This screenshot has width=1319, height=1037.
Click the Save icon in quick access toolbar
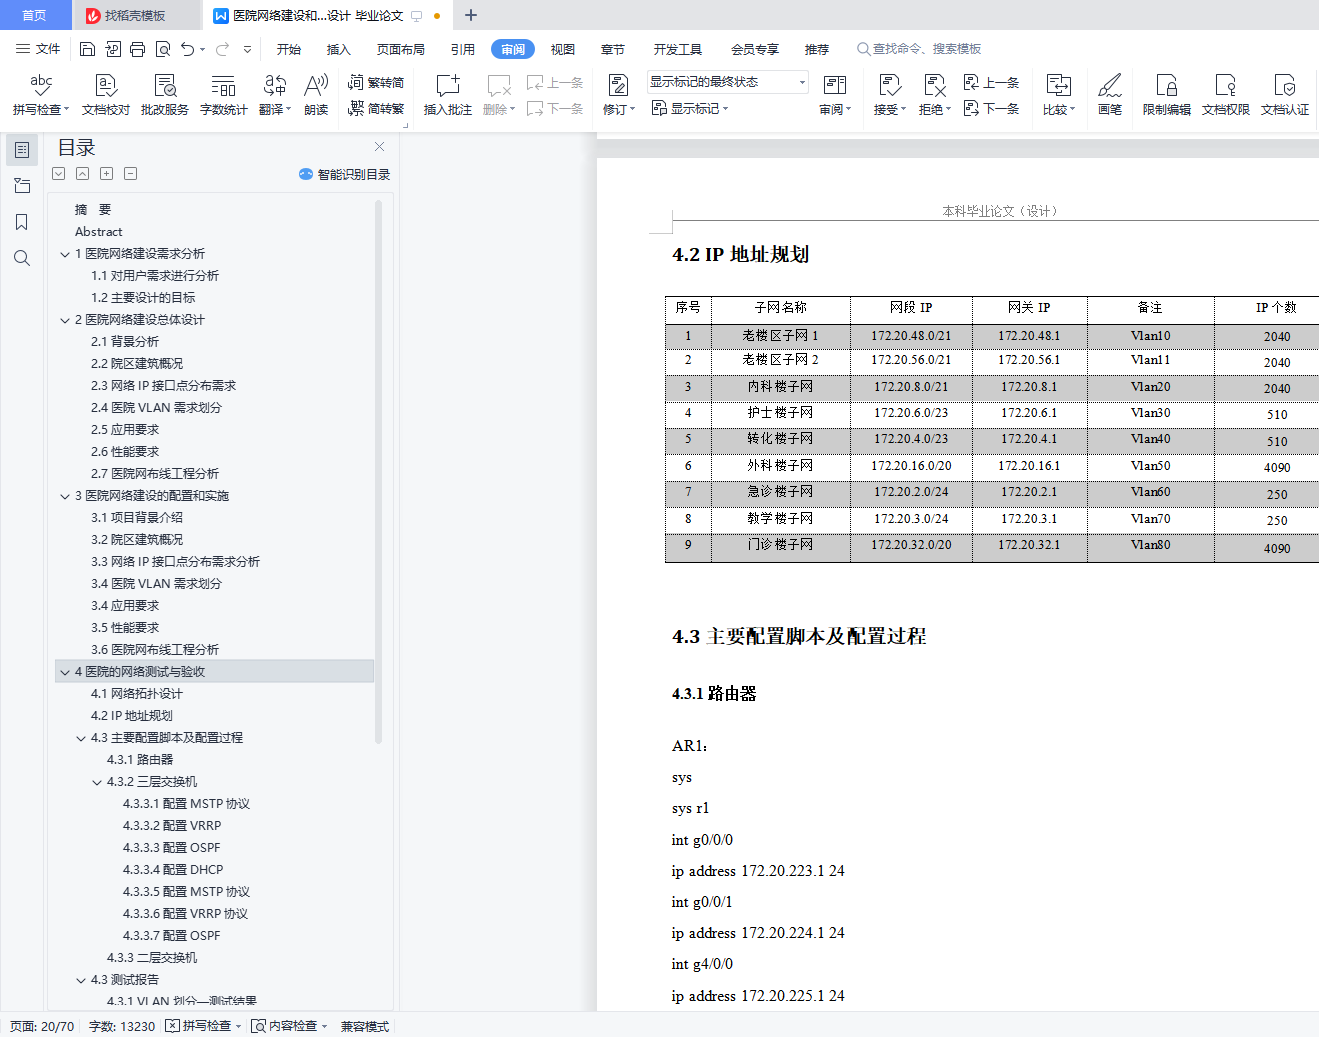point(87,49)
